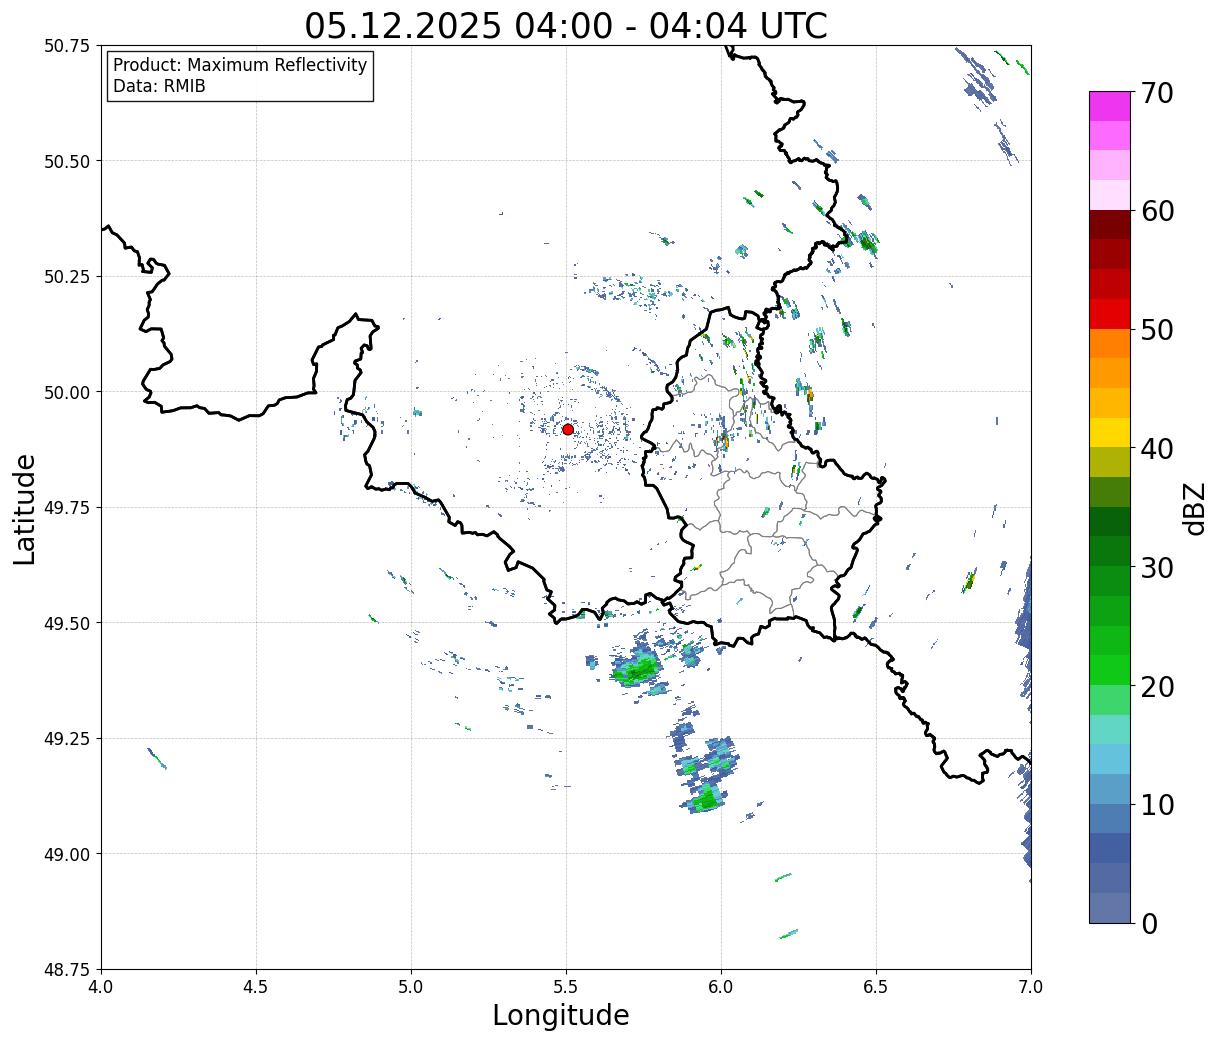Click the colorbar tick label 20
This screenshot has height=1040, width=1219.
click(1157, 687)
